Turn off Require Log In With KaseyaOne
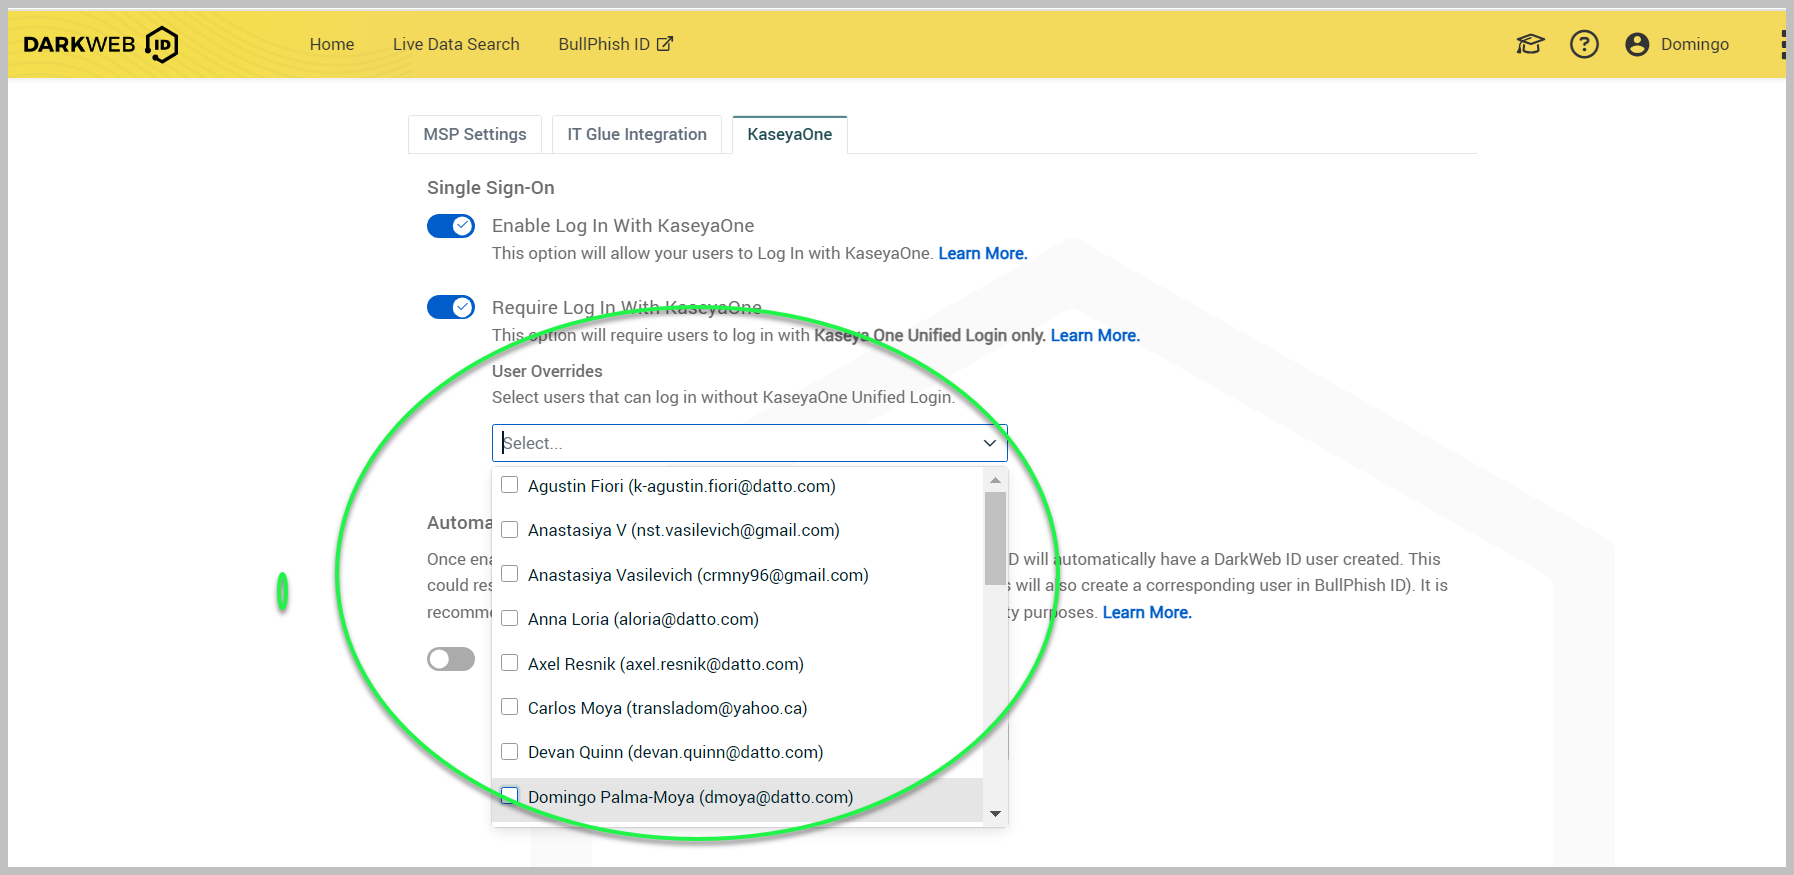 pos(451,307)
